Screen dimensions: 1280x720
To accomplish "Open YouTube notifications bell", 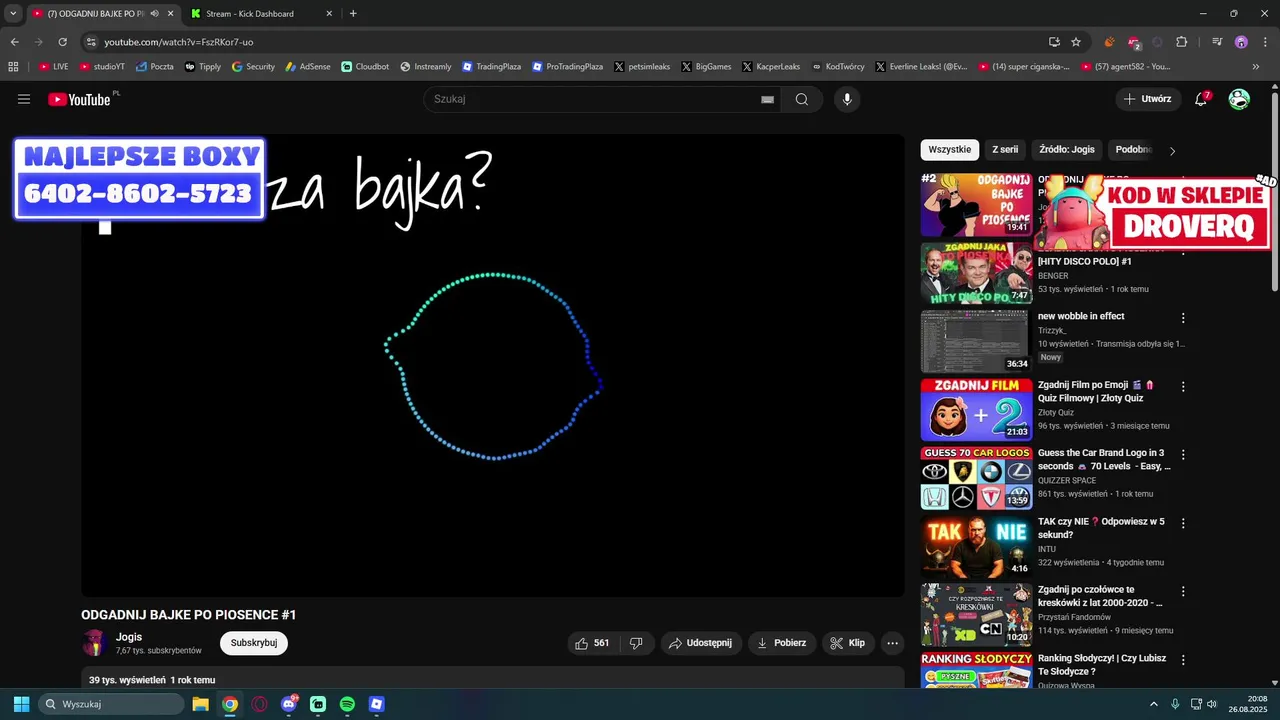I will 1202,99.
